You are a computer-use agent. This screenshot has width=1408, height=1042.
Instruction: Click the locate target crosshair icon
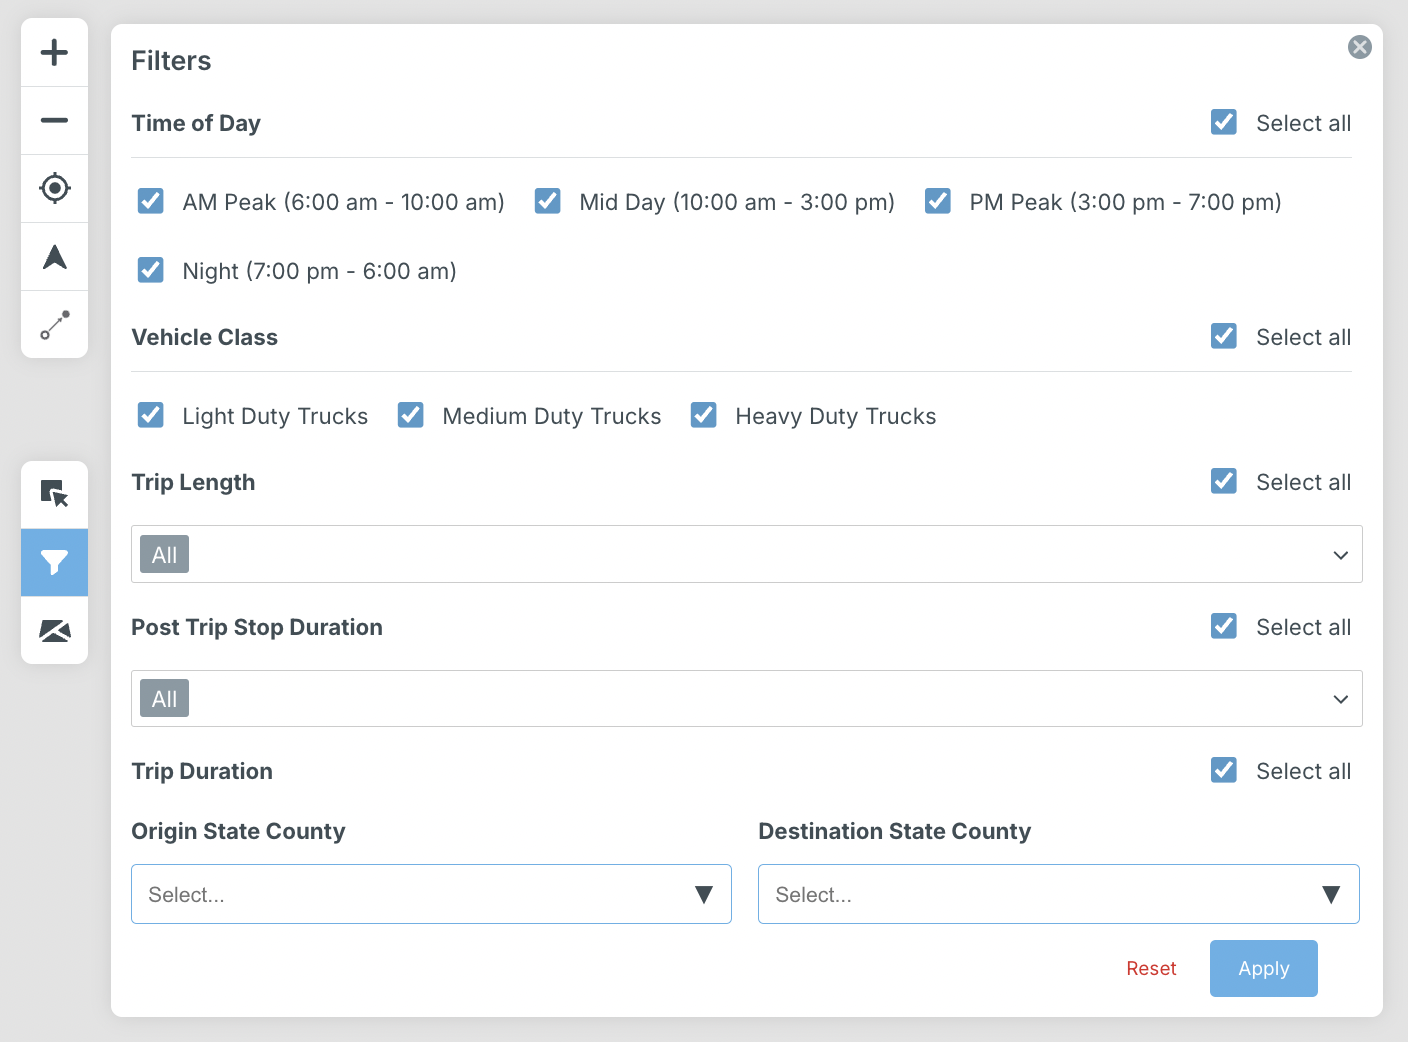pos(54,188)
